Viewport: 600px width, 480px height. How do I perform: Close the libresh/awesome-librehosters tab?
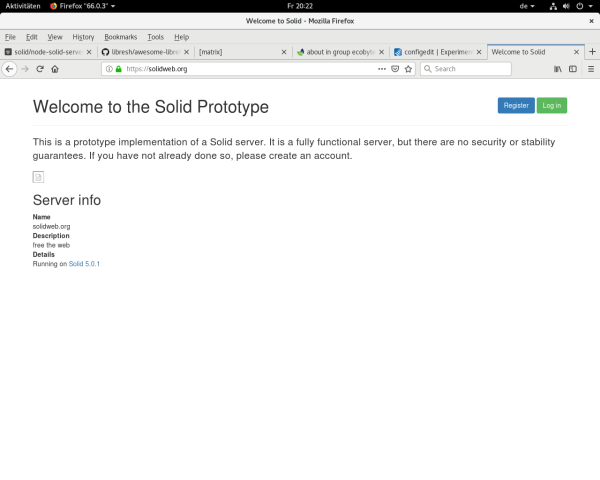[x=186, y=51]
